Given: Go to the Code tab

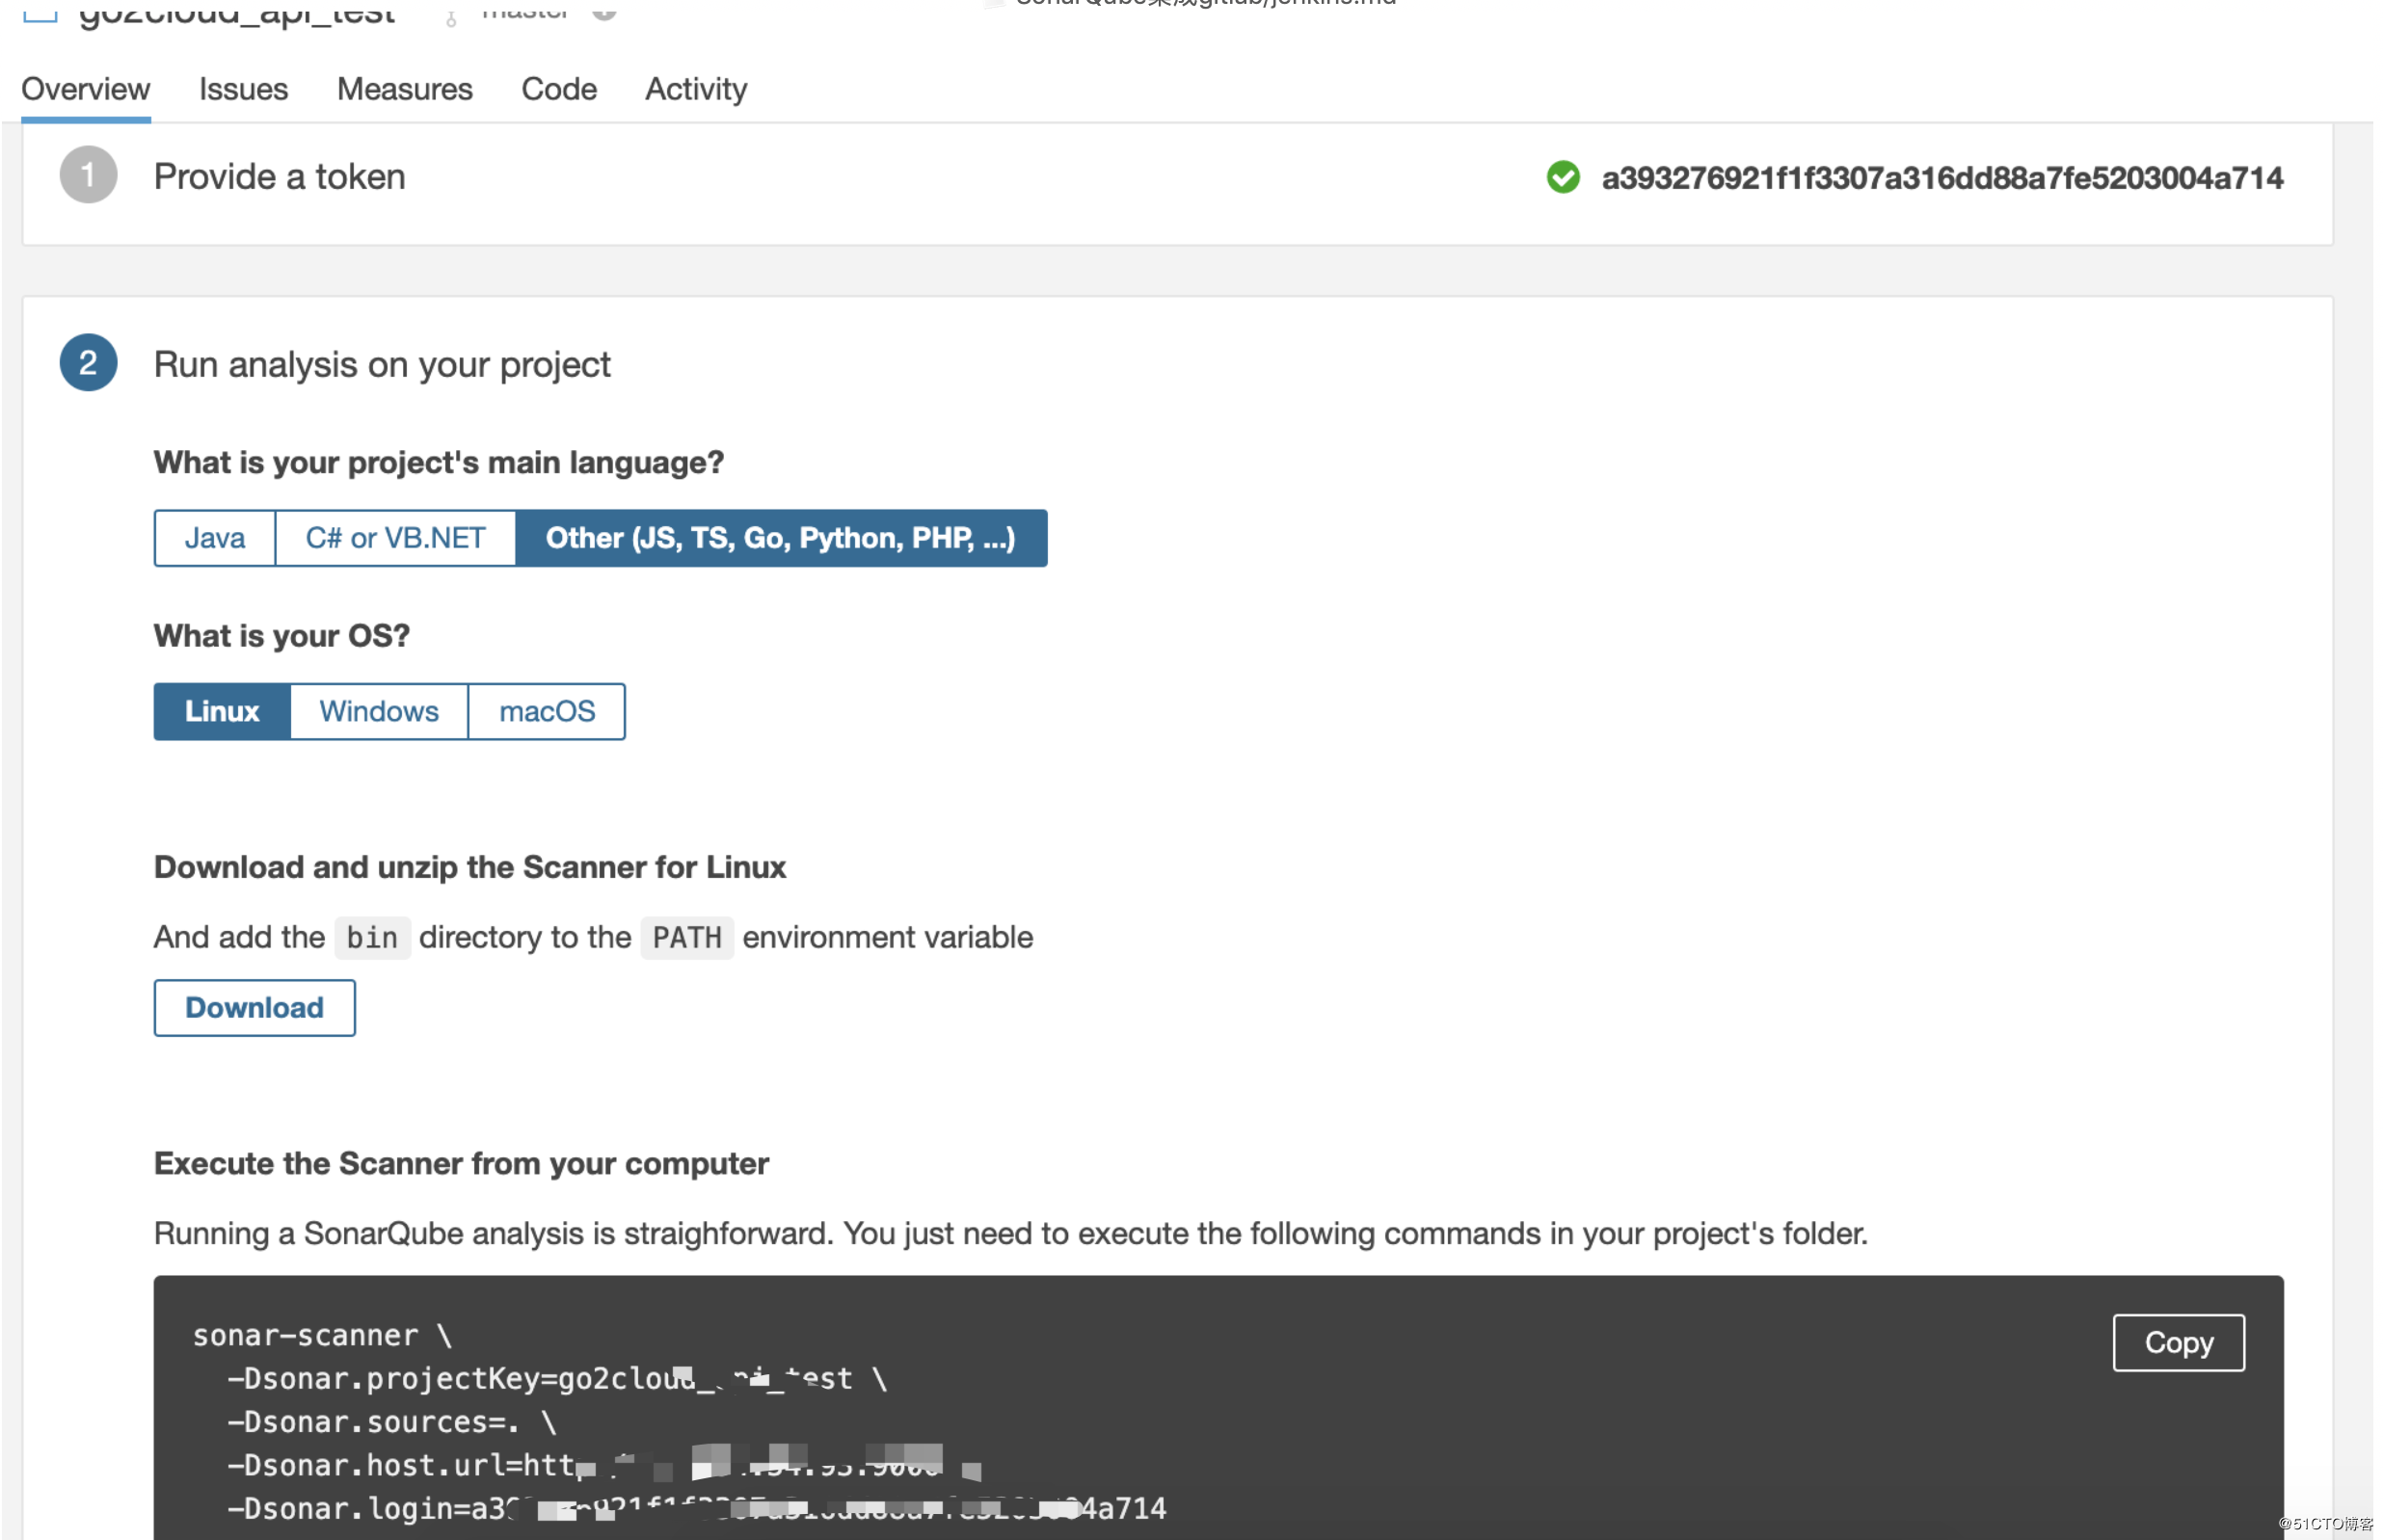Looking at the screenshot, I should [x=558, y=89].
